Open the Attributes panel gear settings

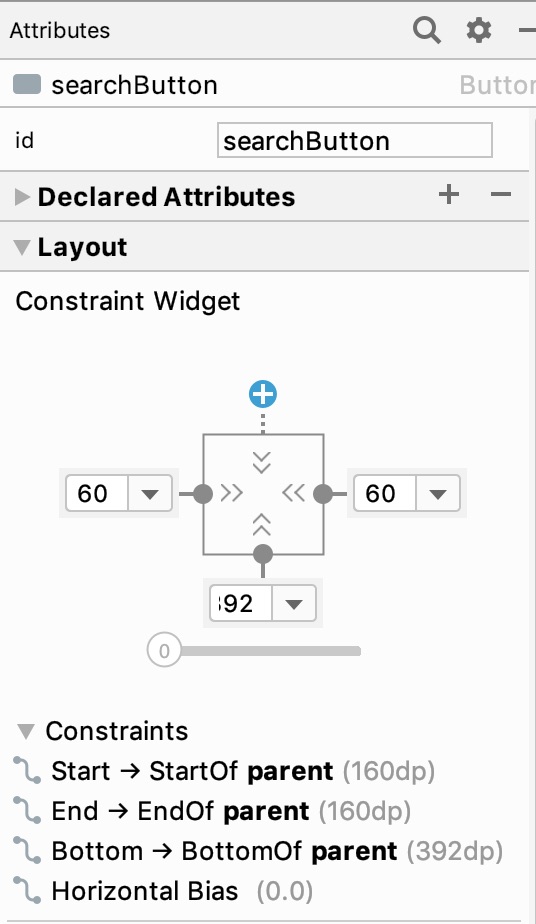479,29
